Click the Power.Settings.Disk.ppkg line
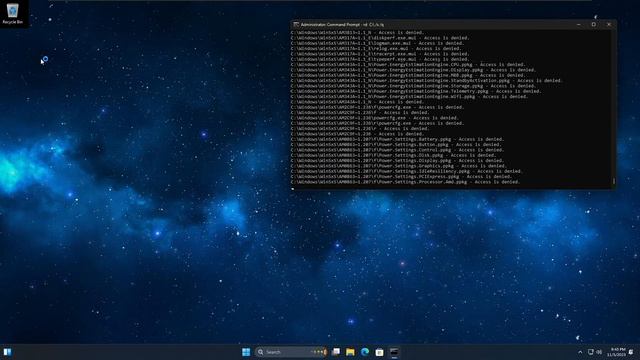This screenshot has width=640, height=360. coord(393,155)
